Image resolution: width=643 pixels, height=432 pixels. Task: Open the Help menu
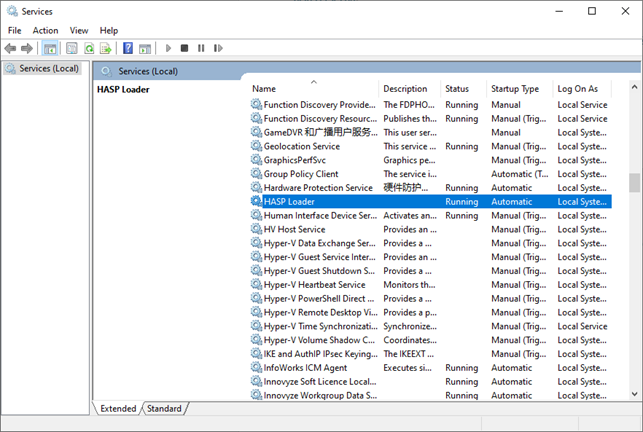point(109,30)
